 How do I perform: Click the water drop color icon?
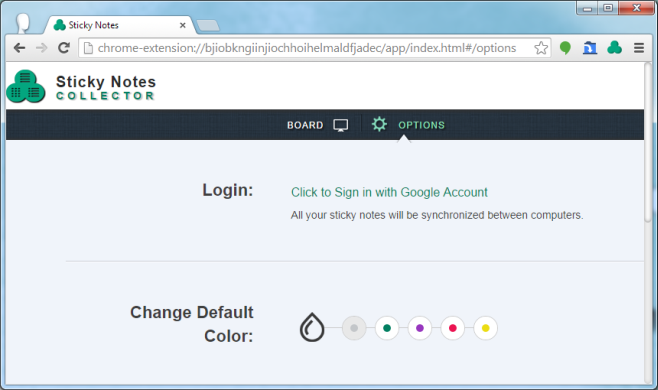pyautogui.click(x=312, y=327)
